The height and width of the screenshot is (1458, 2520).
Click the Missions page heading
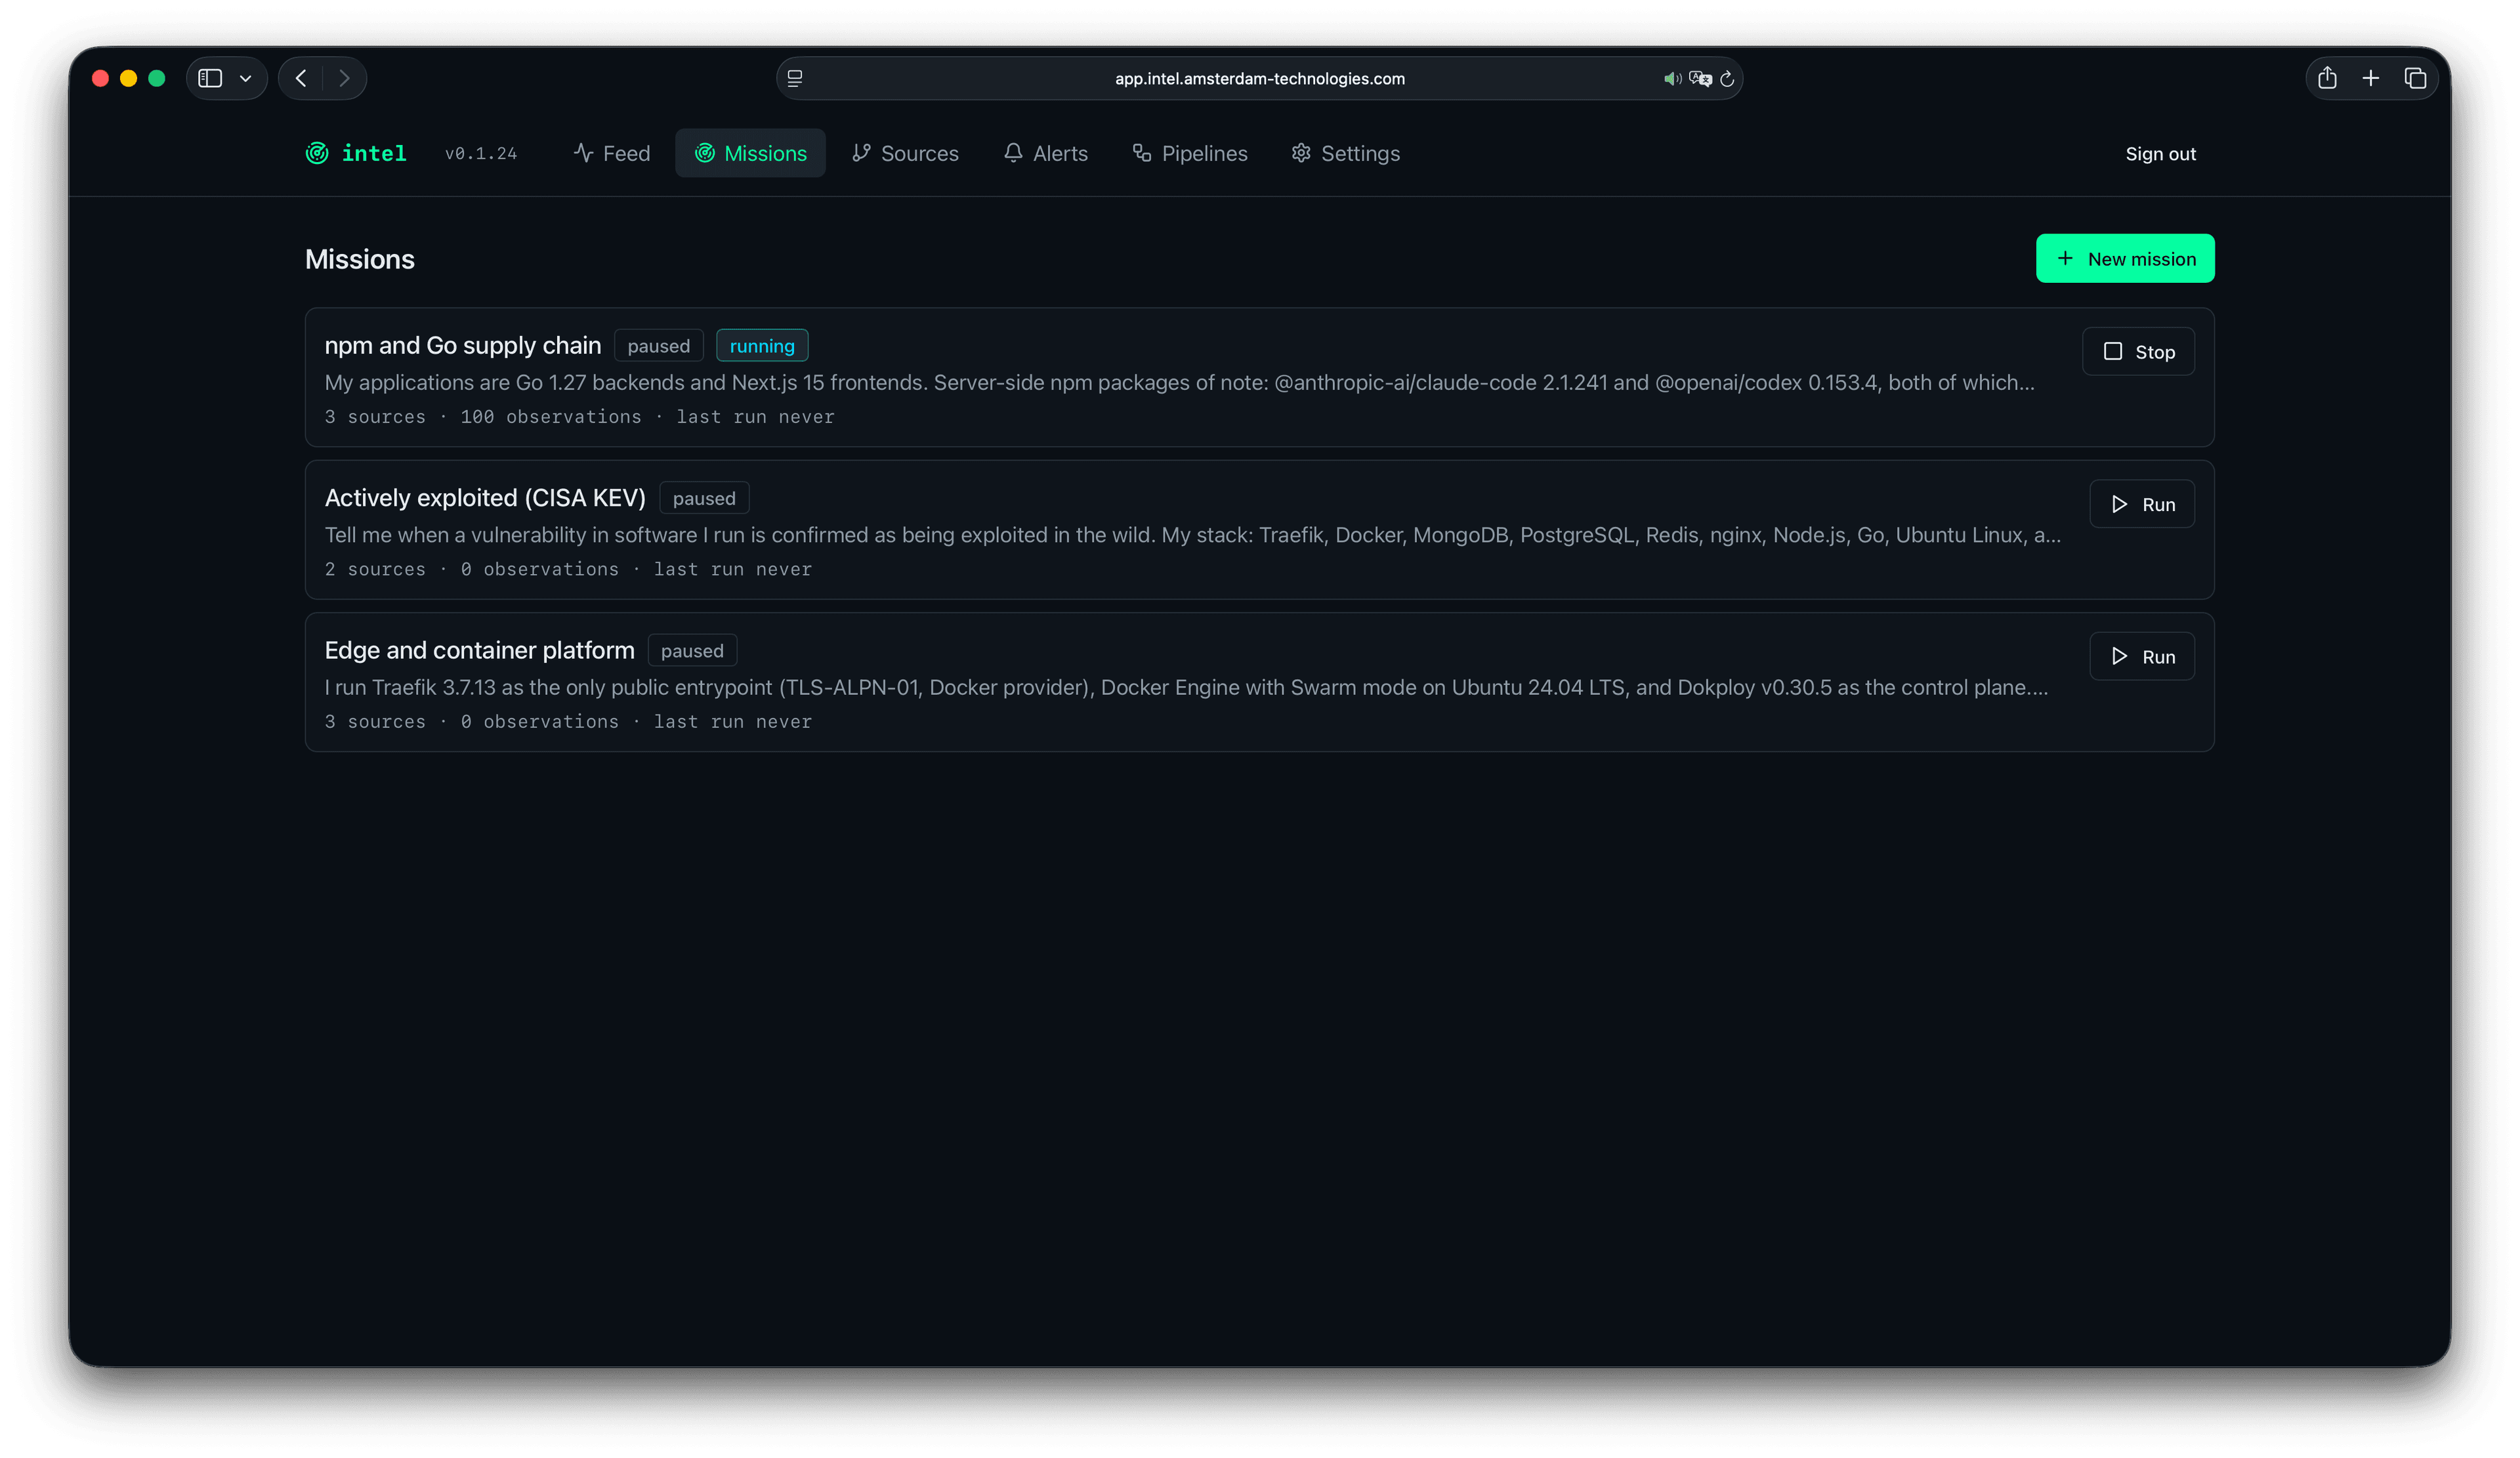point(360,259)
